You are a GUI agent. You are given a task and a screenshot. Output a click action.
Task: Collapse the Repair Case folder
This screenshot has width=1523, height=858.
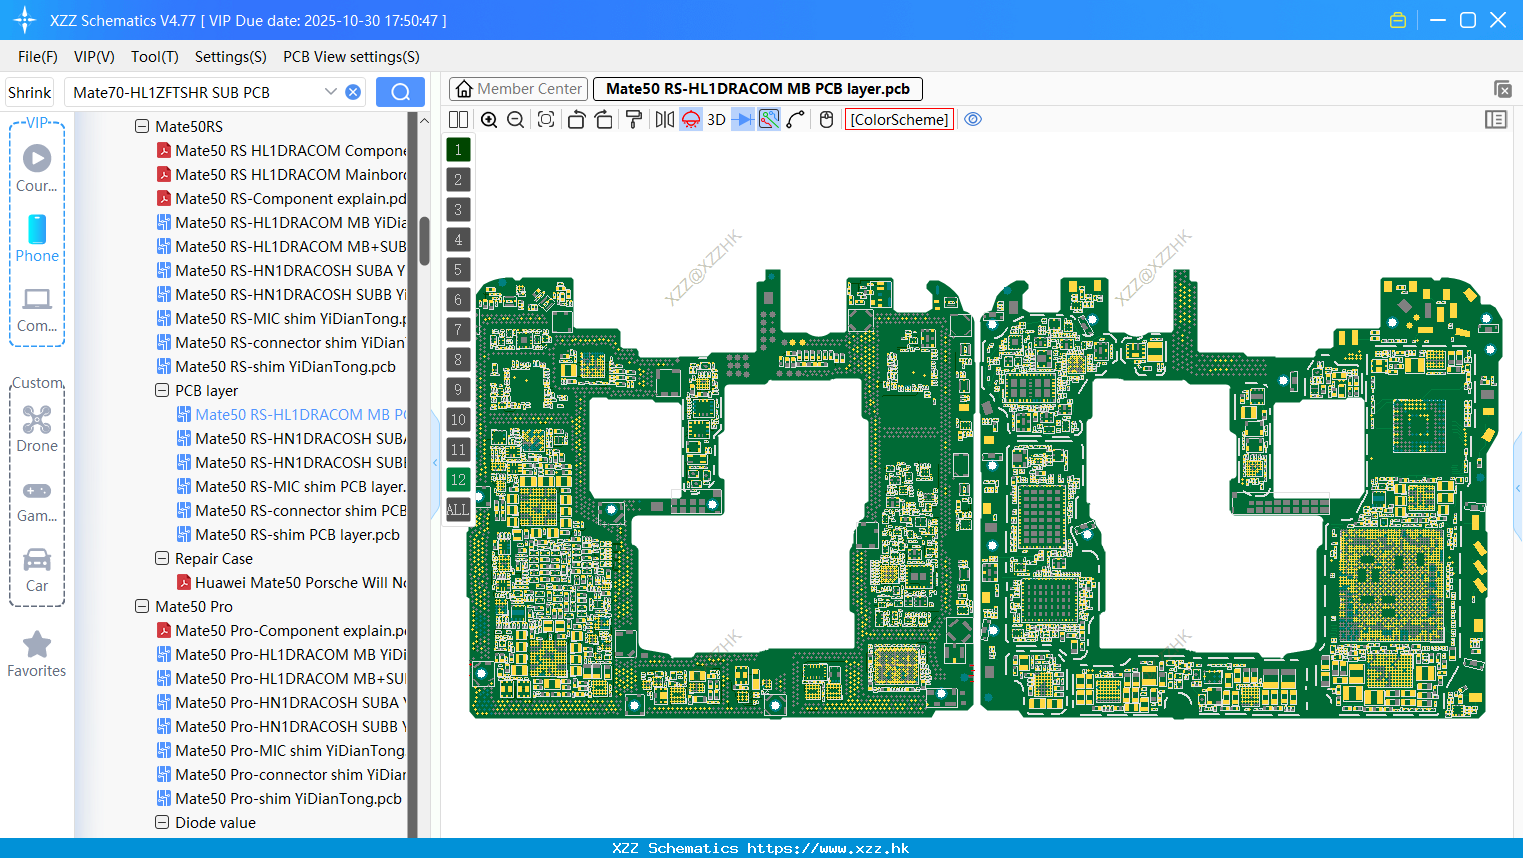tap(162, 558)
